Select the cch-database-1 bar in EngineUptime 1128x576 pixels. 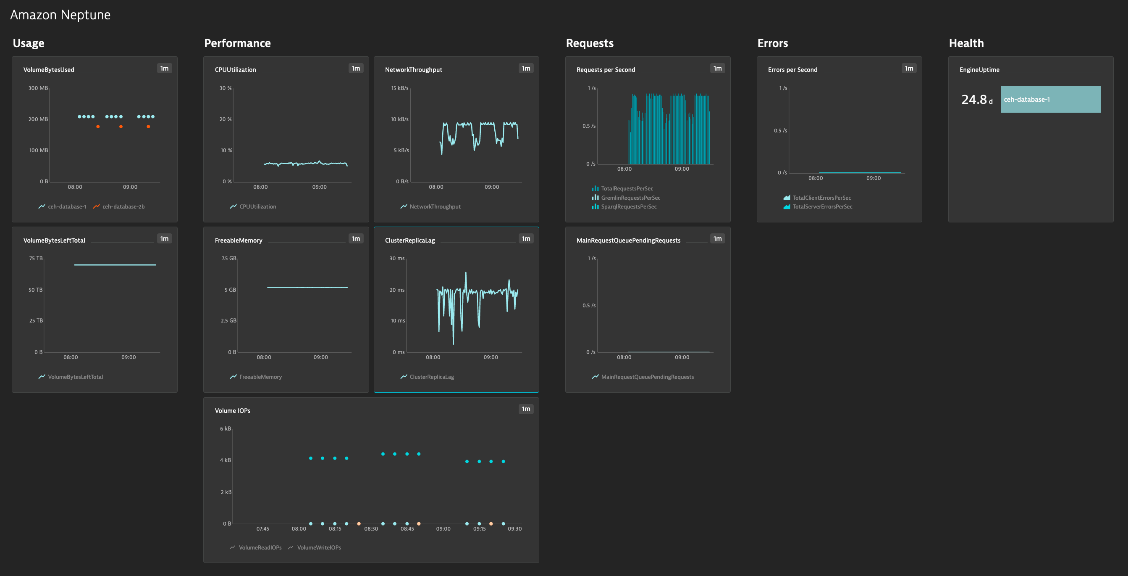[1051, 99]
